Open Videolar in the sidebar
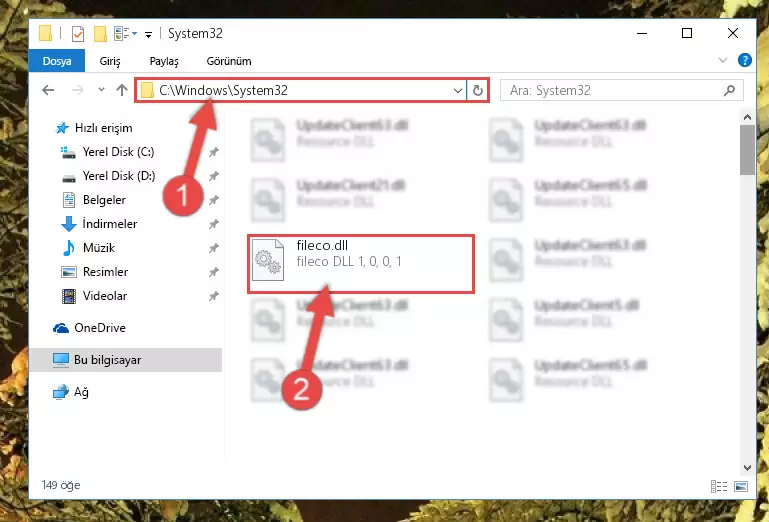 tap(104, 296)
